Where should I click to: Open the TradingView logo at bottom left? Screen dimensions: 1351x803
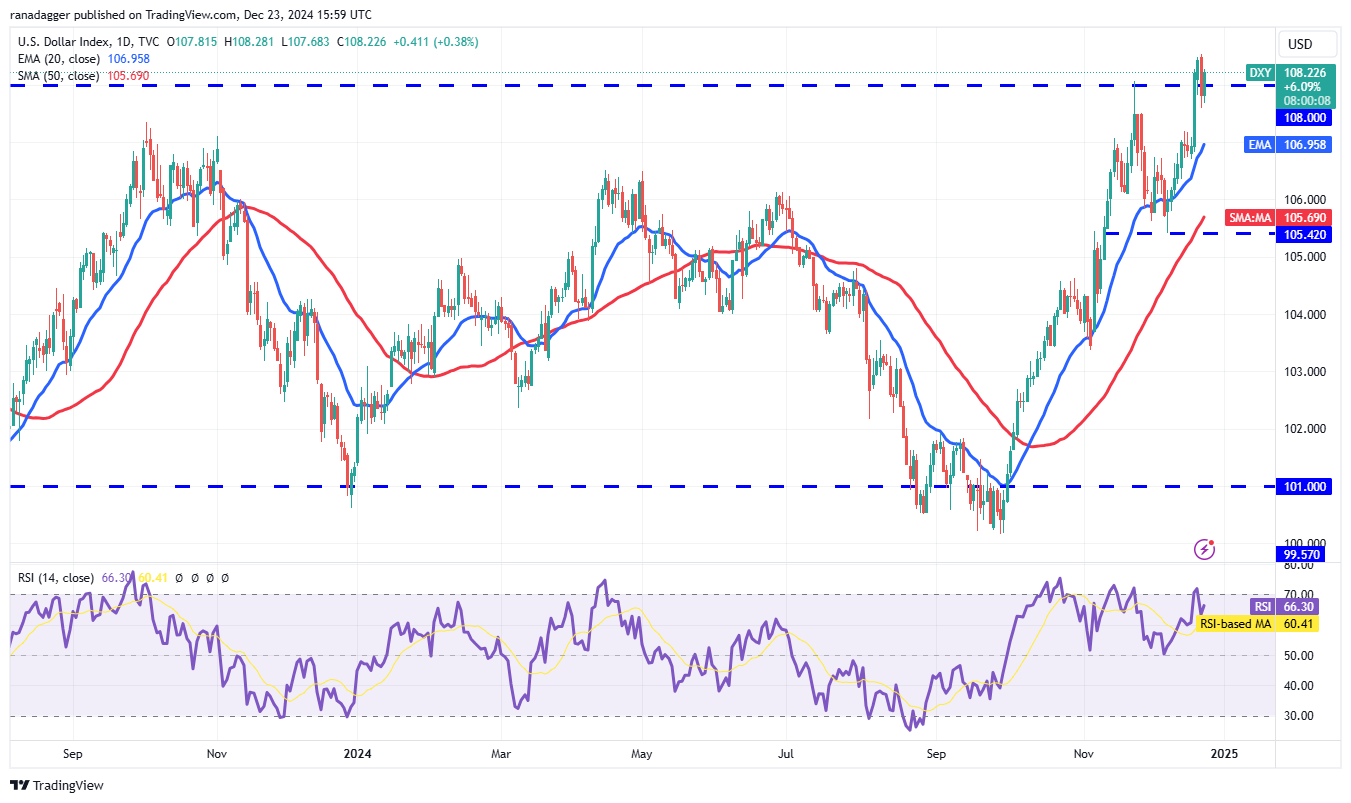(x=56, y=786)
